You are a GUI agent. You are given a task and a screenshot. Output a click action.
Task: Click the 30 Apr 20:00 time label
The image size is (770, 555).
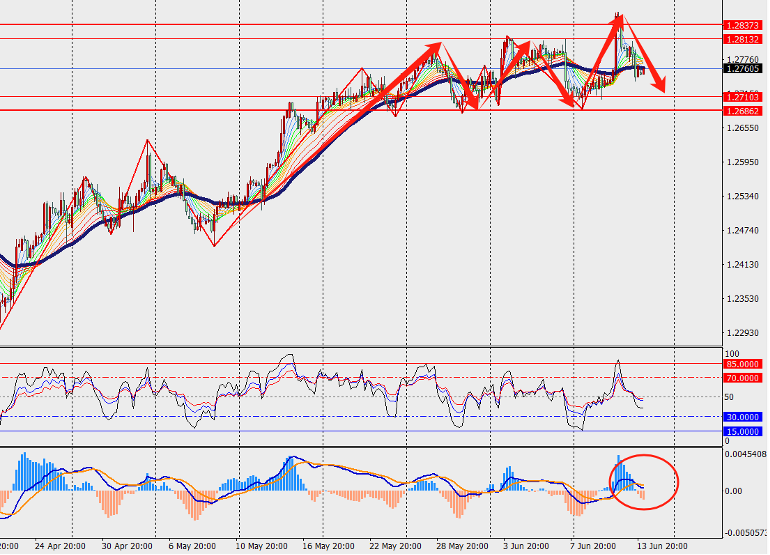click(127, 546)
